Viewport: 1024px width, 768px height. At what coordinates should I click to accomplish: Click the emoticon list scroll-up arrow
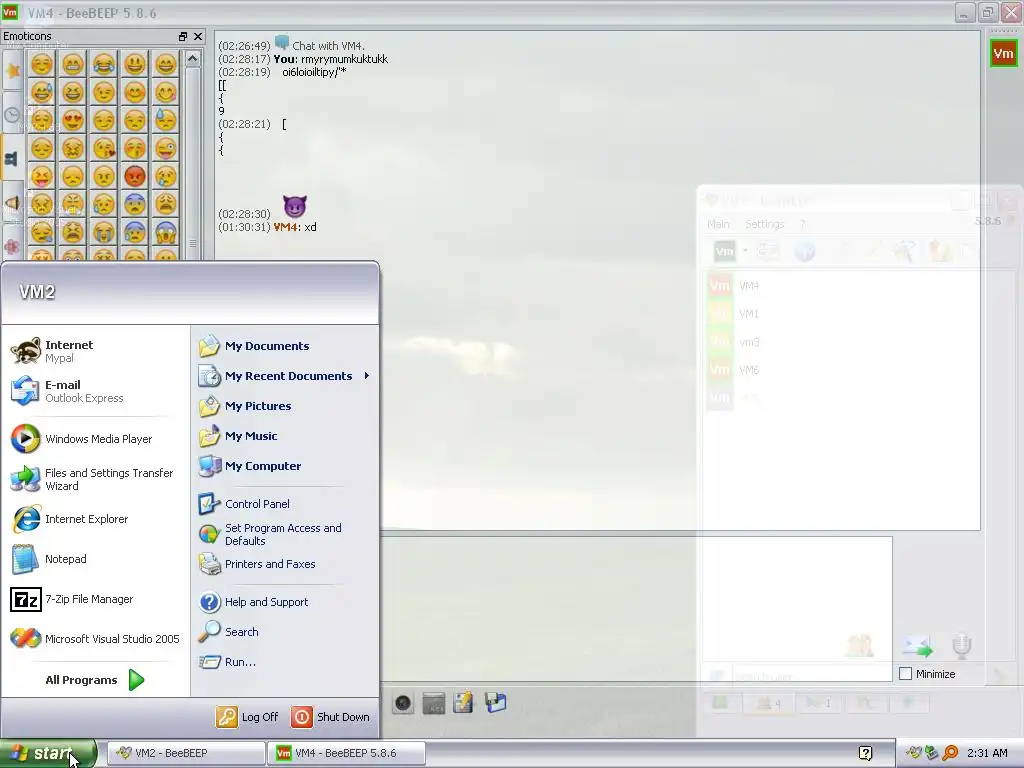192,59
